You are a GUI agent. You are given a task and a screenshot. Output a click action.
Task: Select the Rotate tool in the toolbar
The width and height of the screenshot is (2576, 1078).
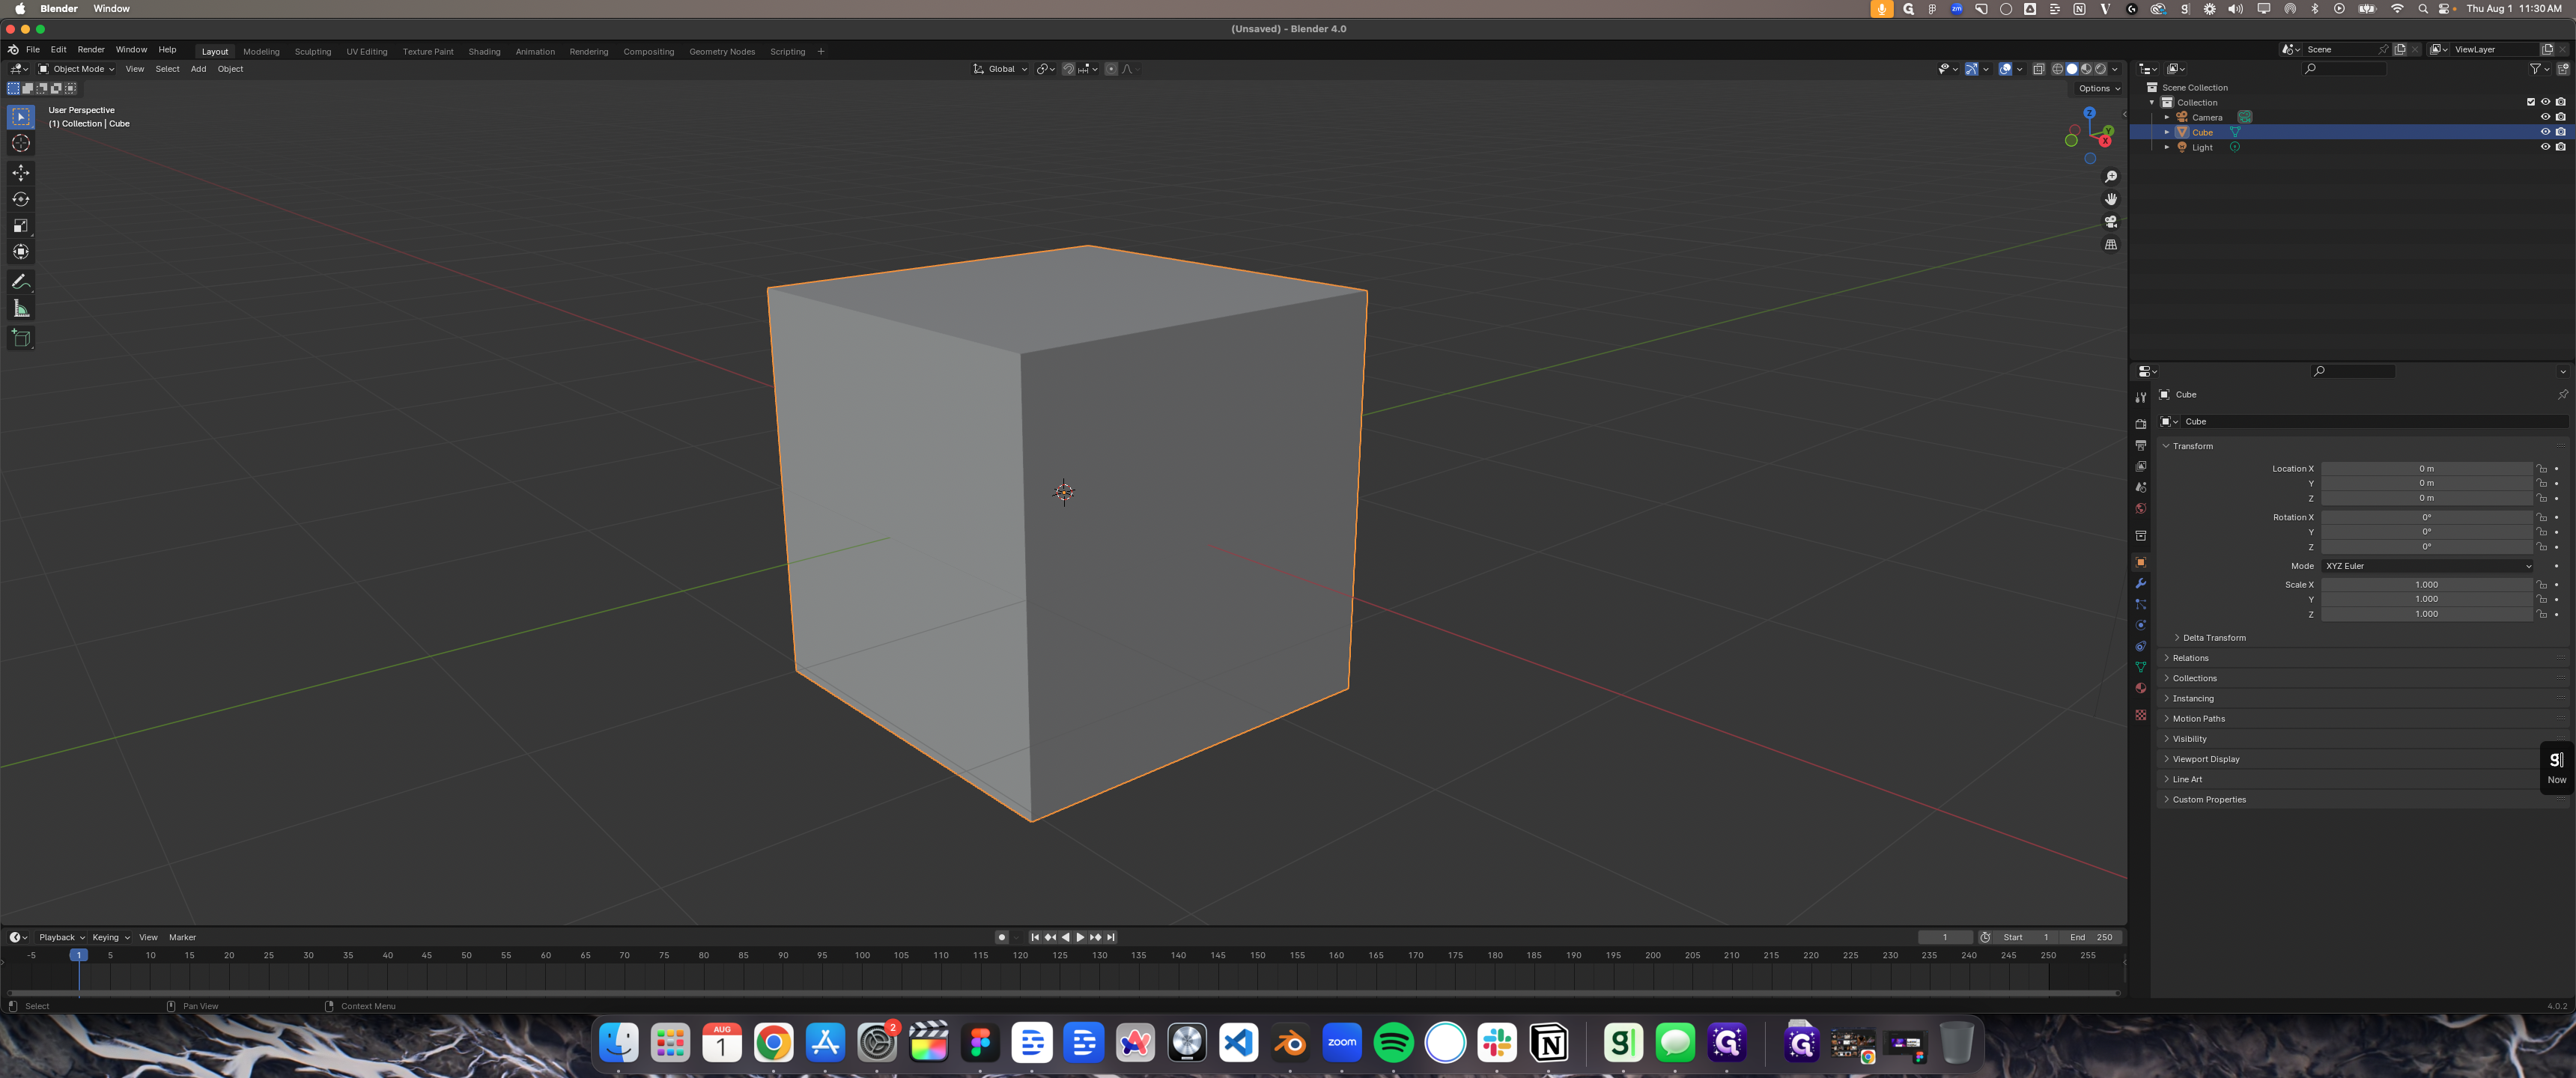click(x=21, y=199)
